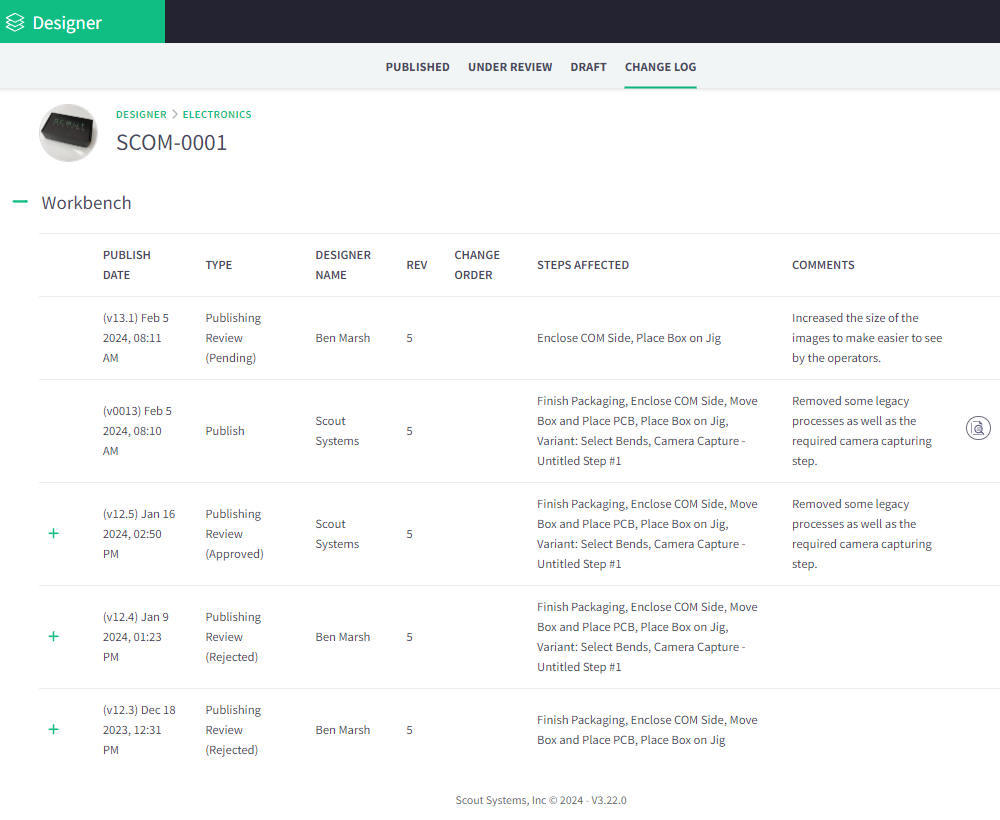Screen dimensions: 1000x820
Task: Open the Change Log tab
Action: [x=660, y=67]
